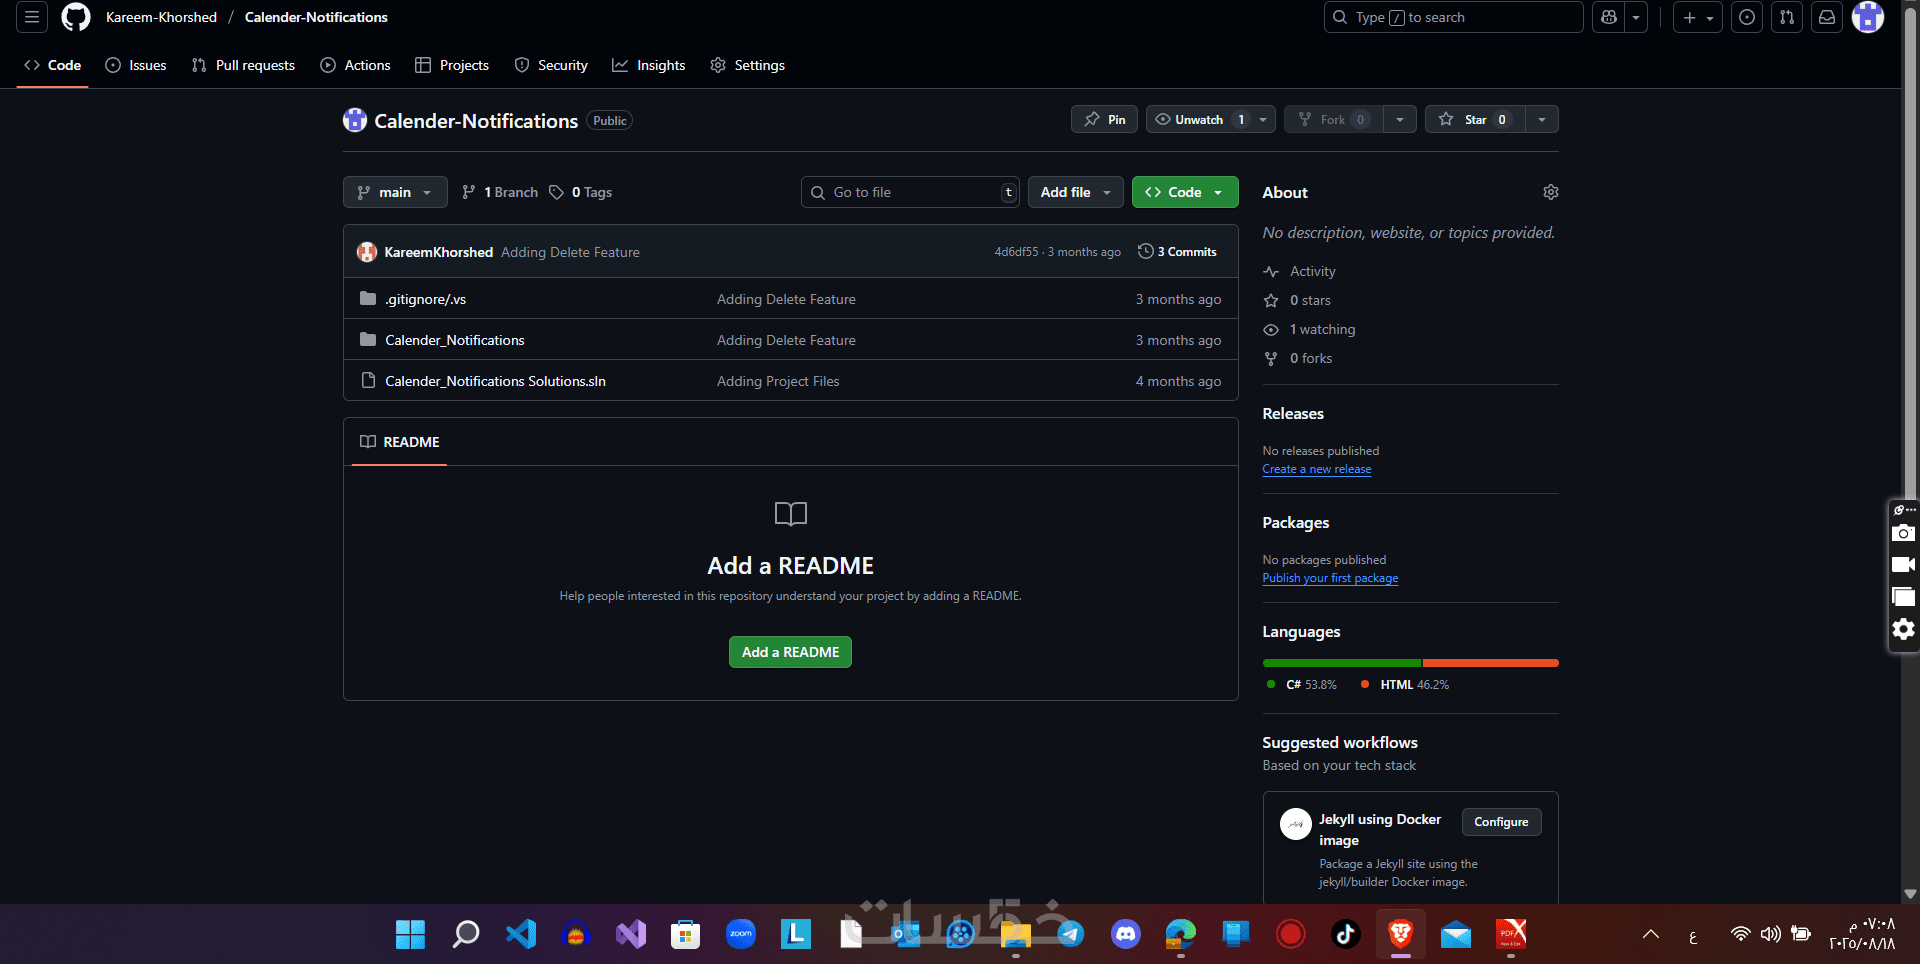View the 3 Commits history
Screen dimensions: 1920x964
[x=1177, y=252]
